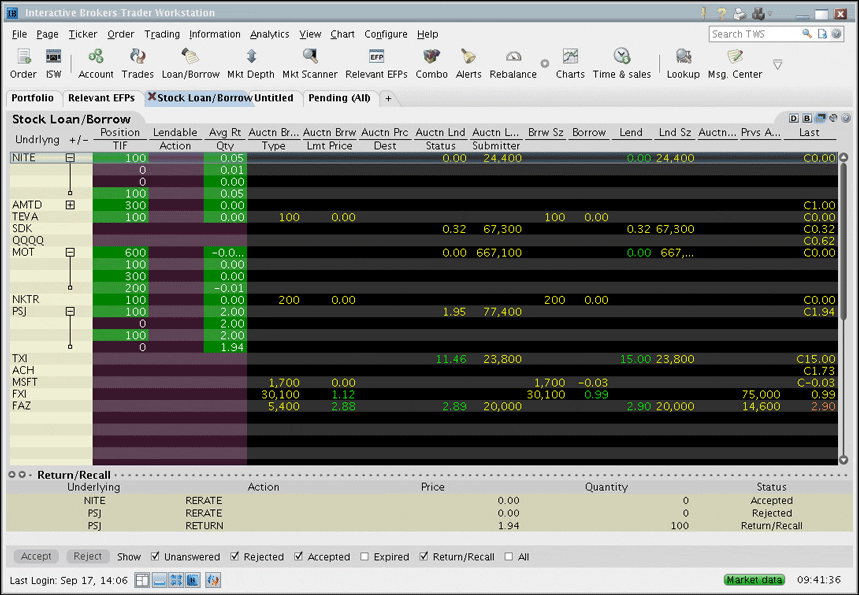Click the B icon in Stock Loan/Borrow header
859x595 pixels.
[x=807, y=118]
